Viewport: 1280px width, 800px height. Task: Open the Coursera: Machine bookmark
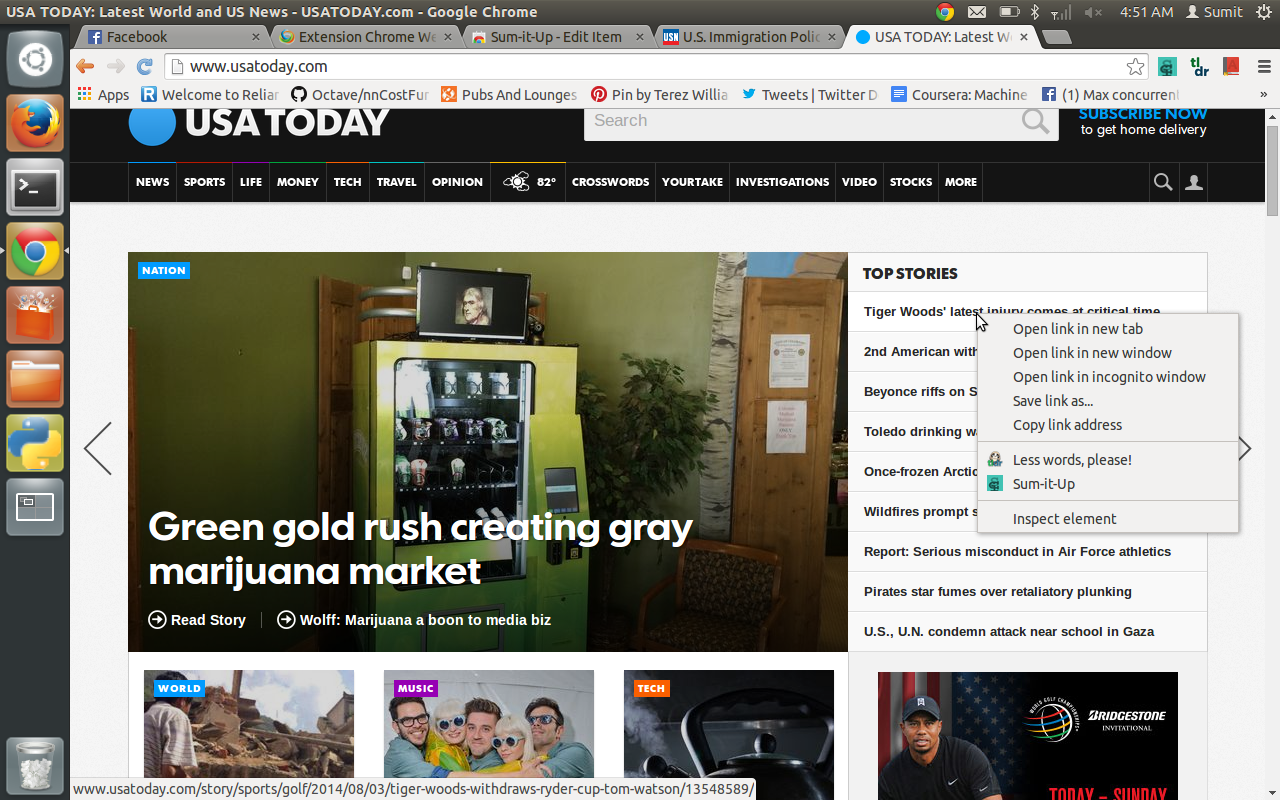[958, 94]
